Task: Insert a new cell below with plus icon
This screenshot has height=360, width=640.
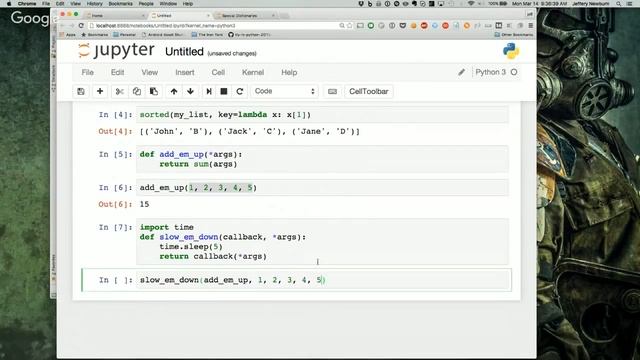Action: (100, 91)
